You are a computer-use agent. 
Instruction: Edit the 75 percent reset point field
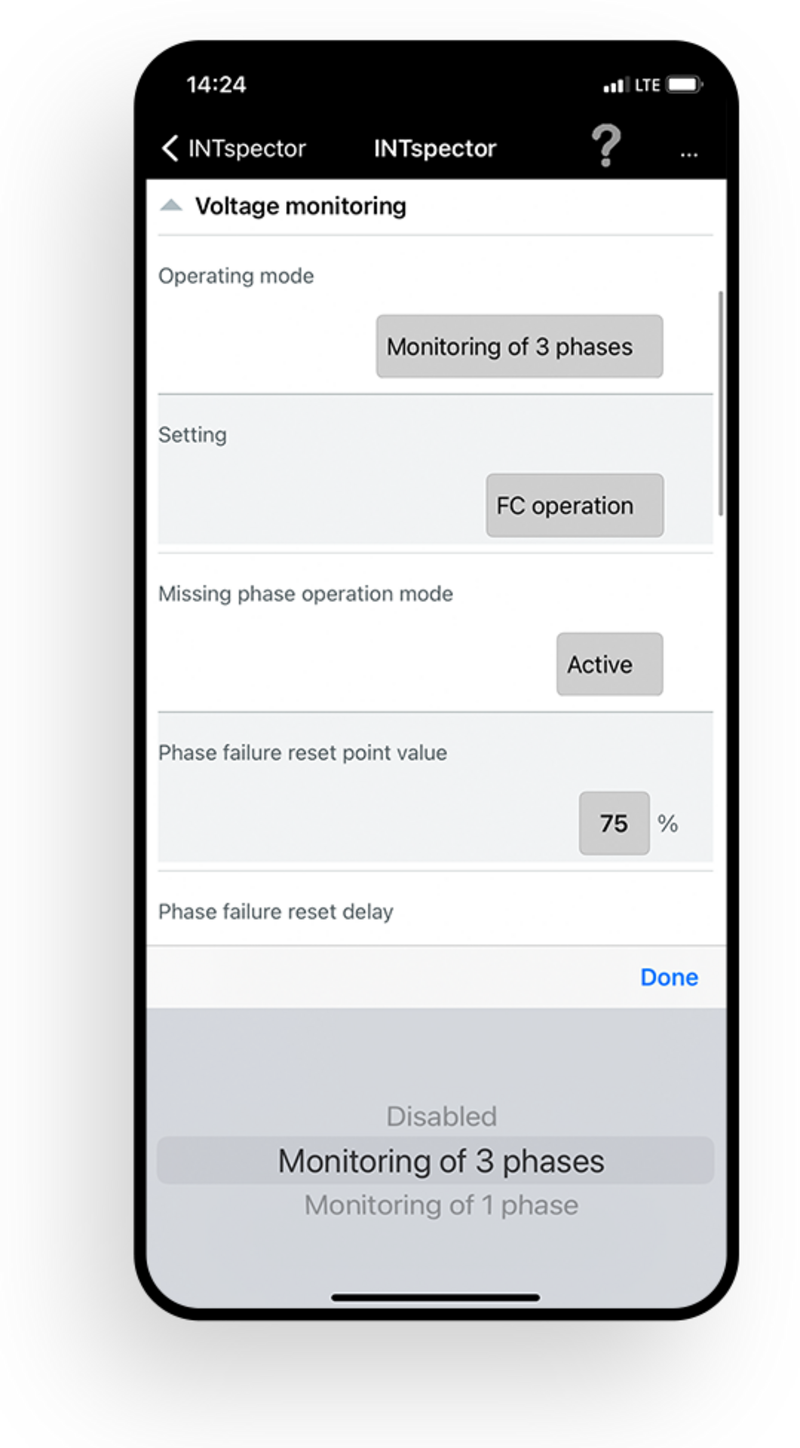(x=614, y=823)
